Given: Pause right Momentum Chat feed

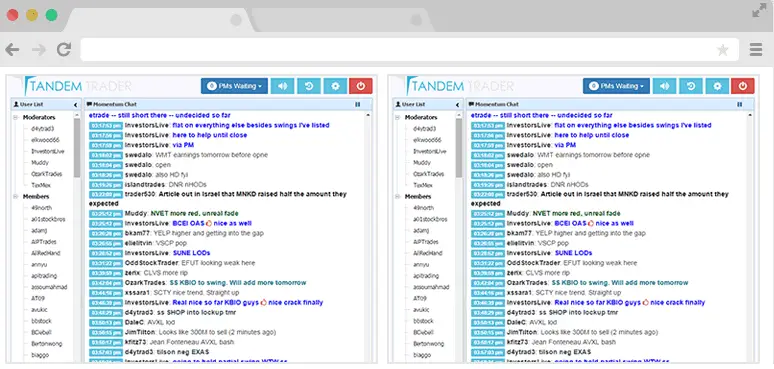Looking at the screenshot, I should 739,105.
